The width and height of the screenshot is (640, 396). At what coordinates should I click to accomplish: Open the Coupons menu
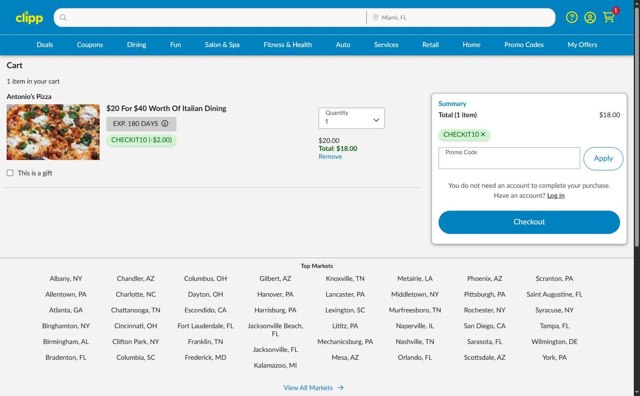[x=90, y=45]
